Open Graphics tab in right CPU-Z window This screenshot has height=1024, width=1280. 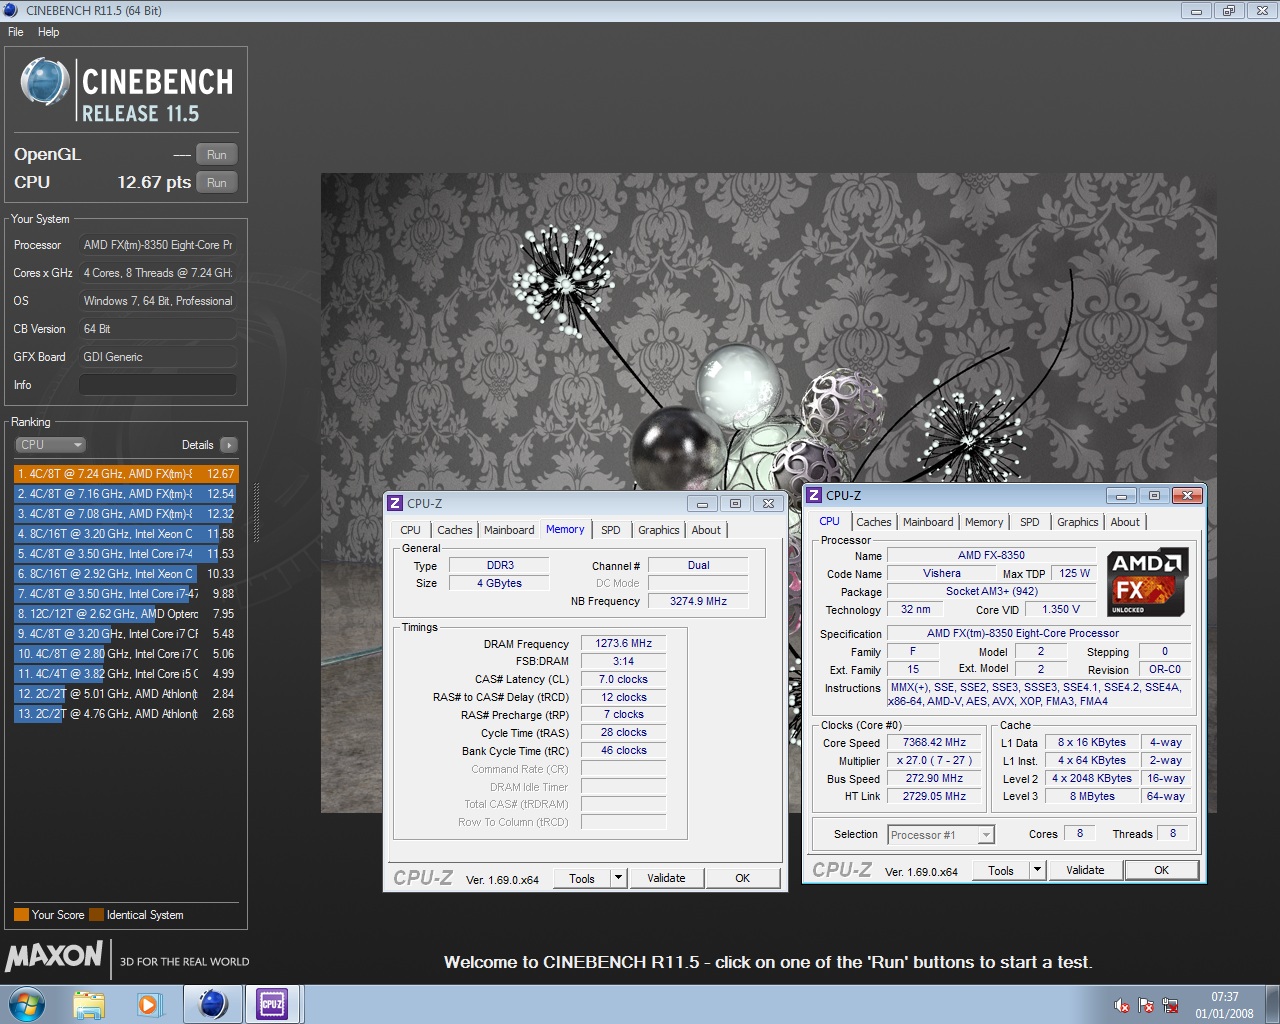click(x=1078, y=522)
